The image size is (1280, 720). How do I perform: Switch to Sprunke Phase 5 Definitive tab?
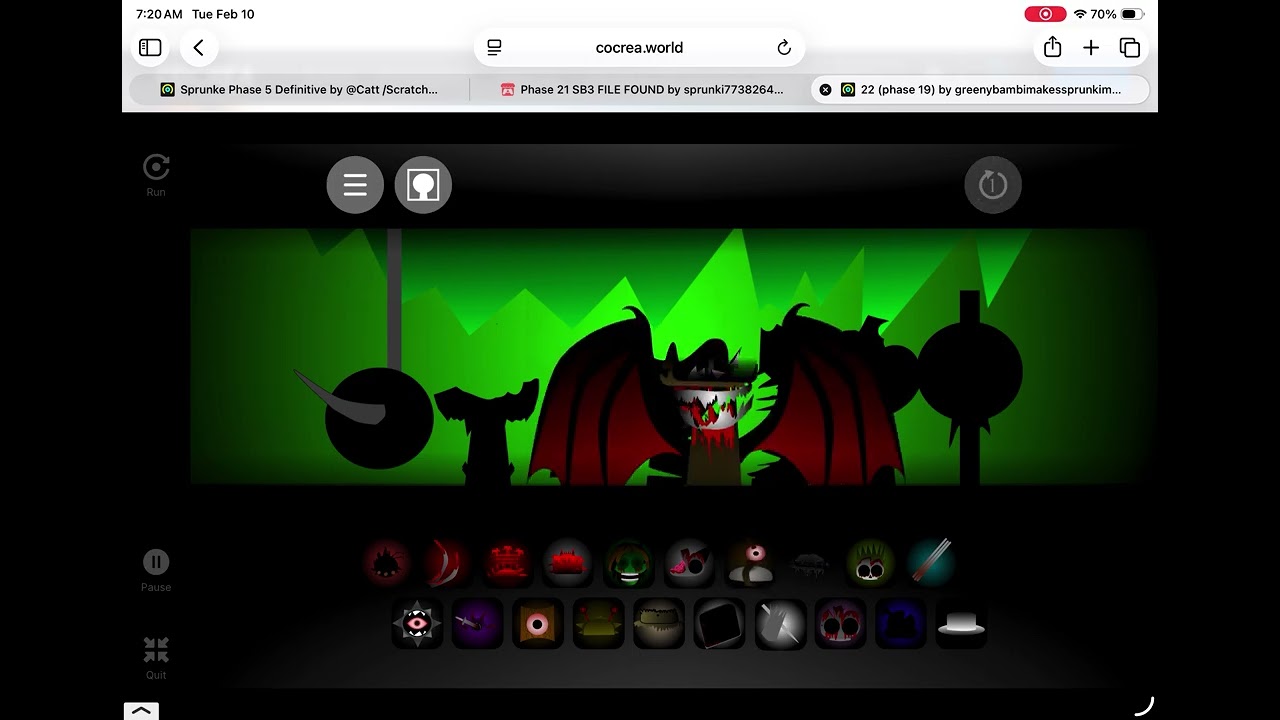[x=300, y=89]
